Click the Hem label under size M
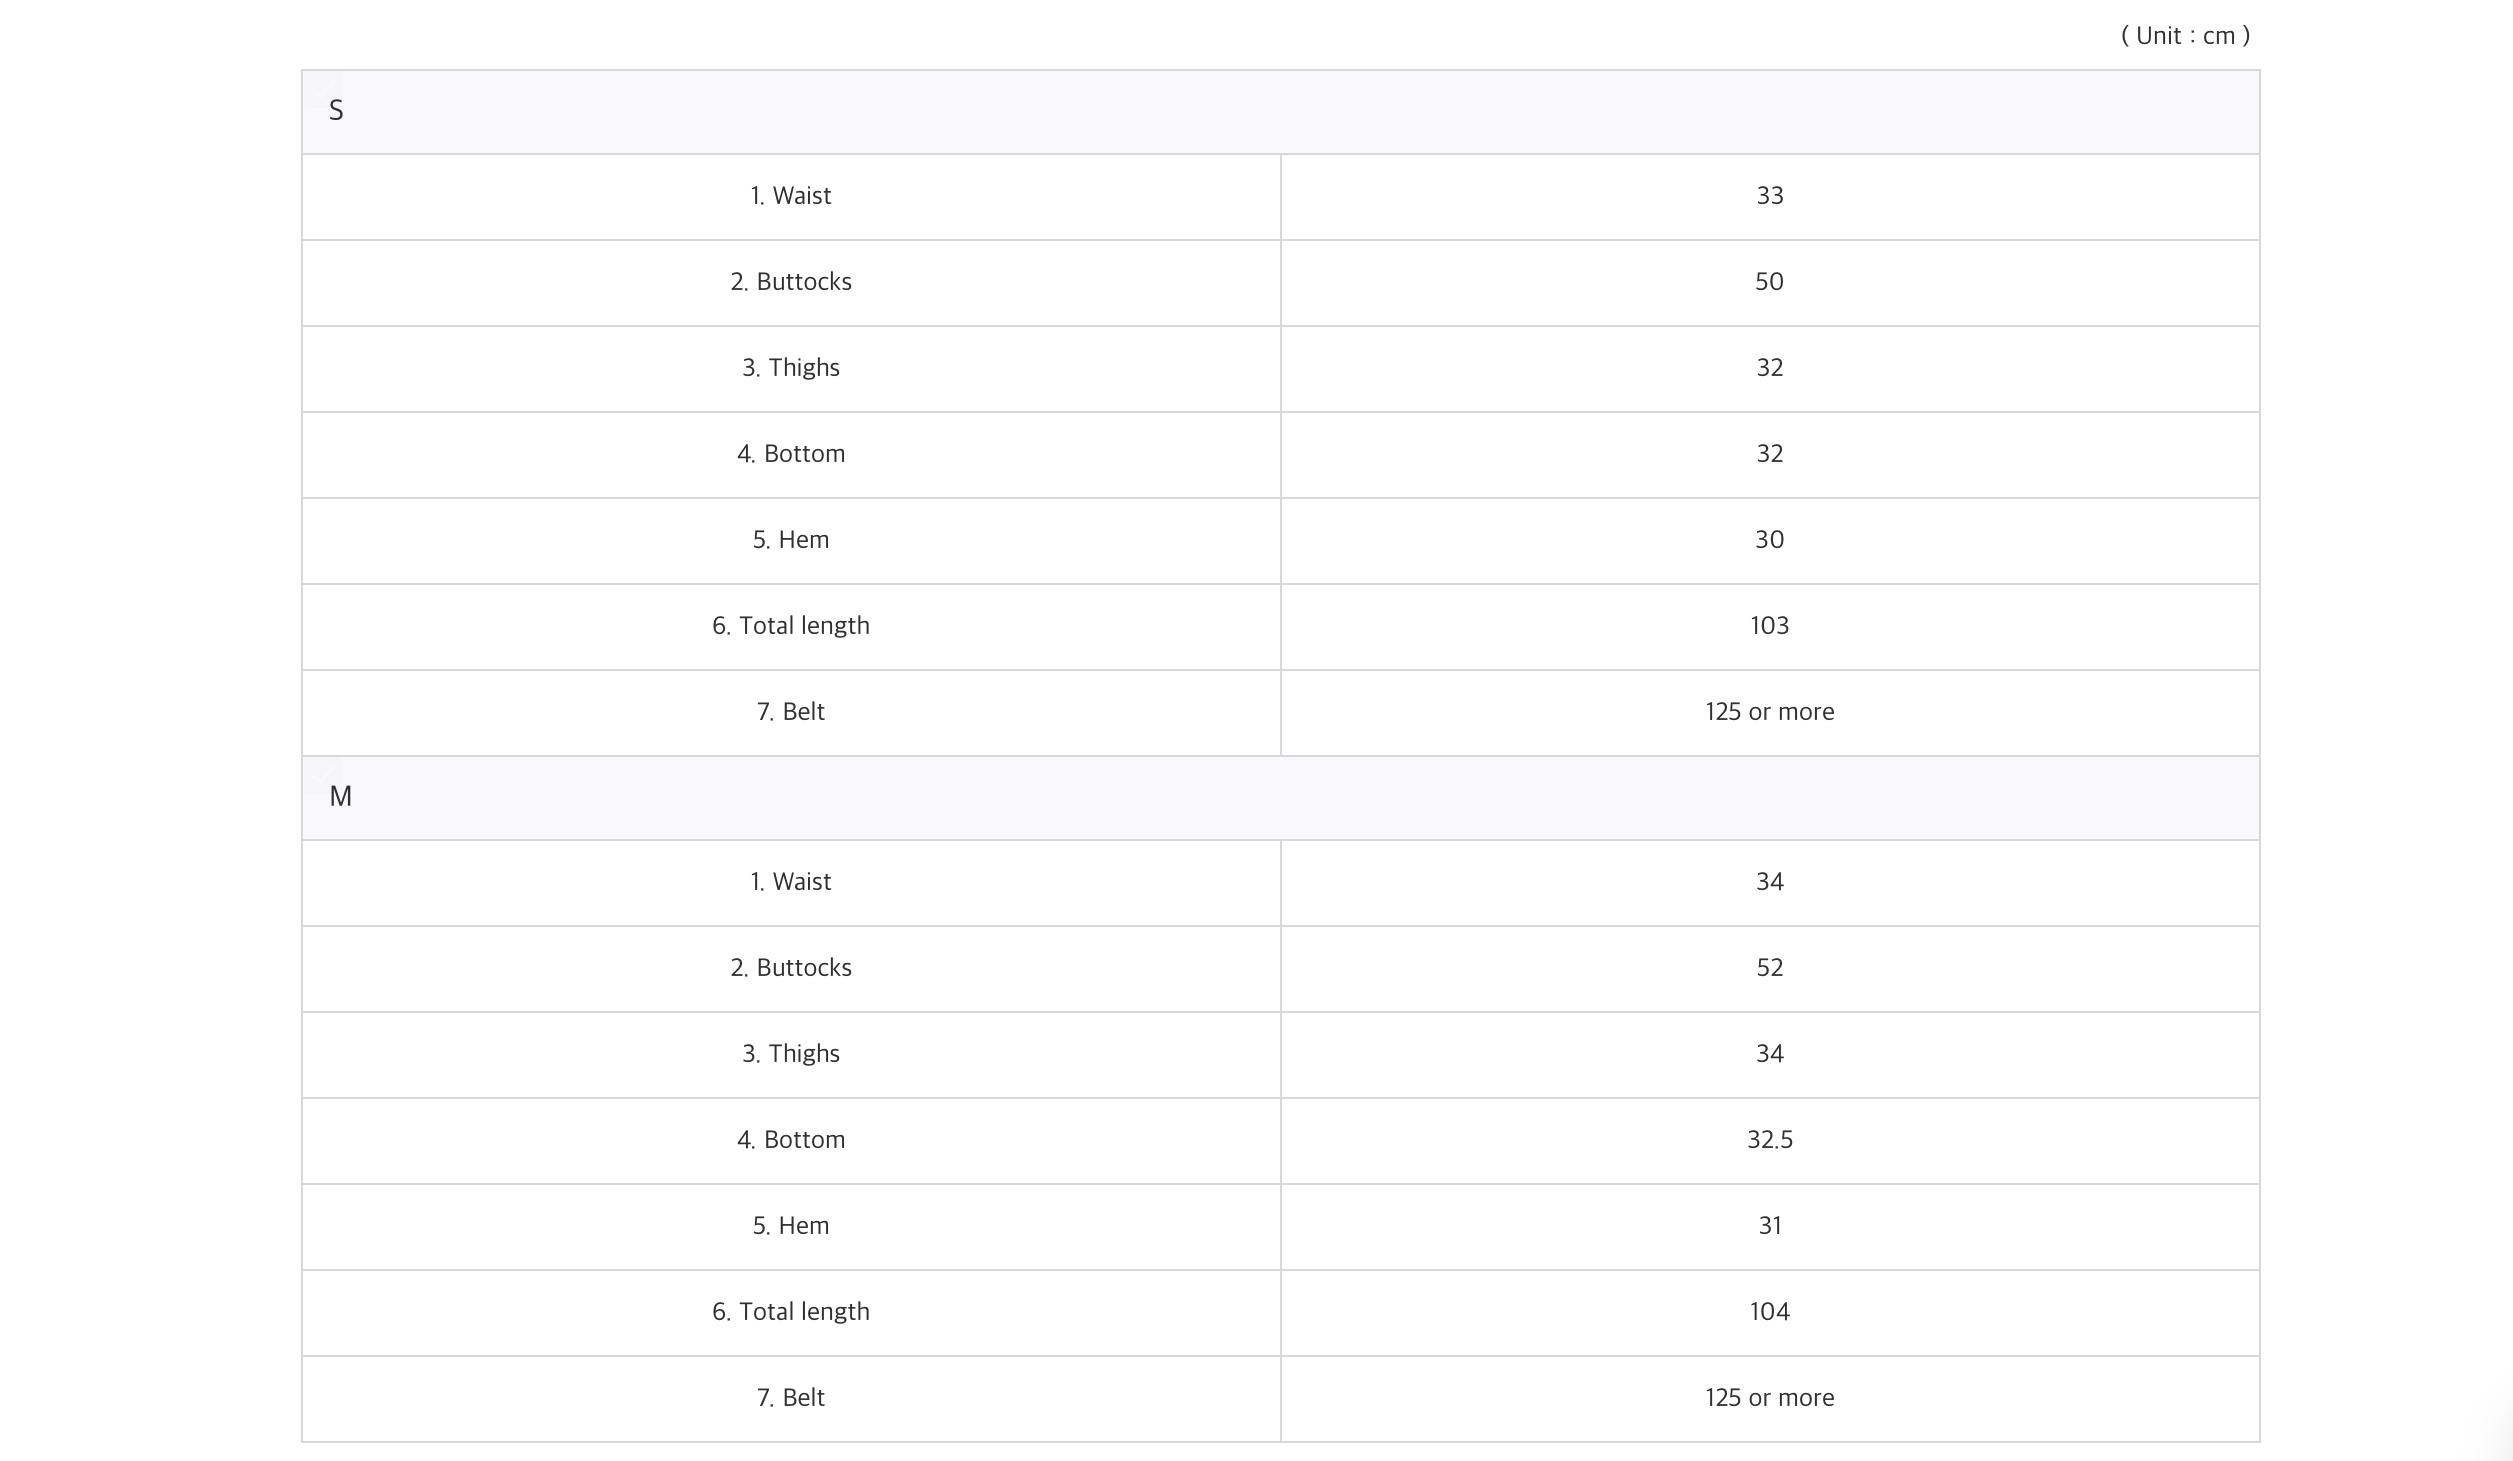This screenshot has width=2513, height=1461. tap(791, 1226)
